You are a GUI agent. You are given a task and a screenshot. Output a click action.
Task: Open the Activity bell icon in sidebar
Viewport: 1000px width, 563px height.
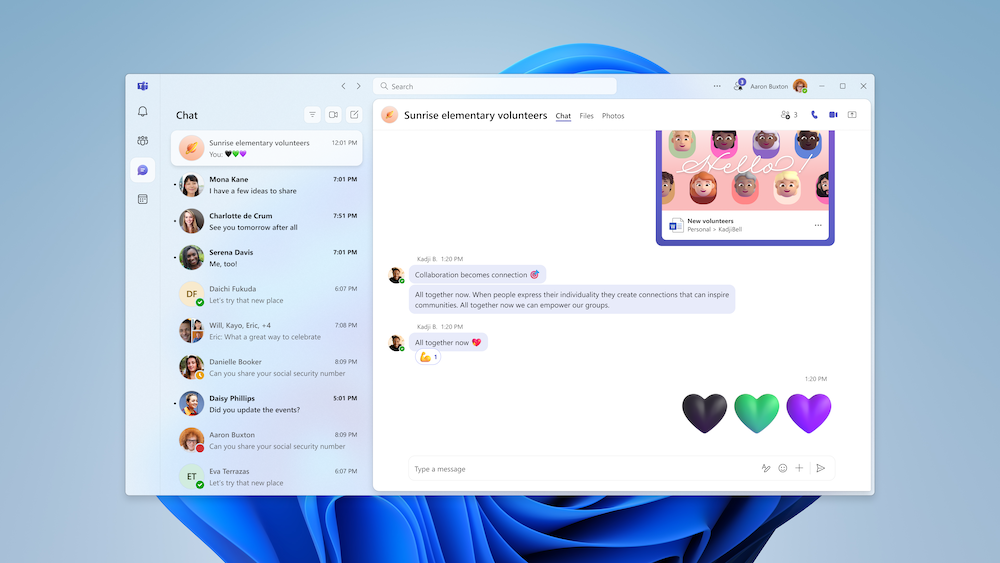coord(143,112)
